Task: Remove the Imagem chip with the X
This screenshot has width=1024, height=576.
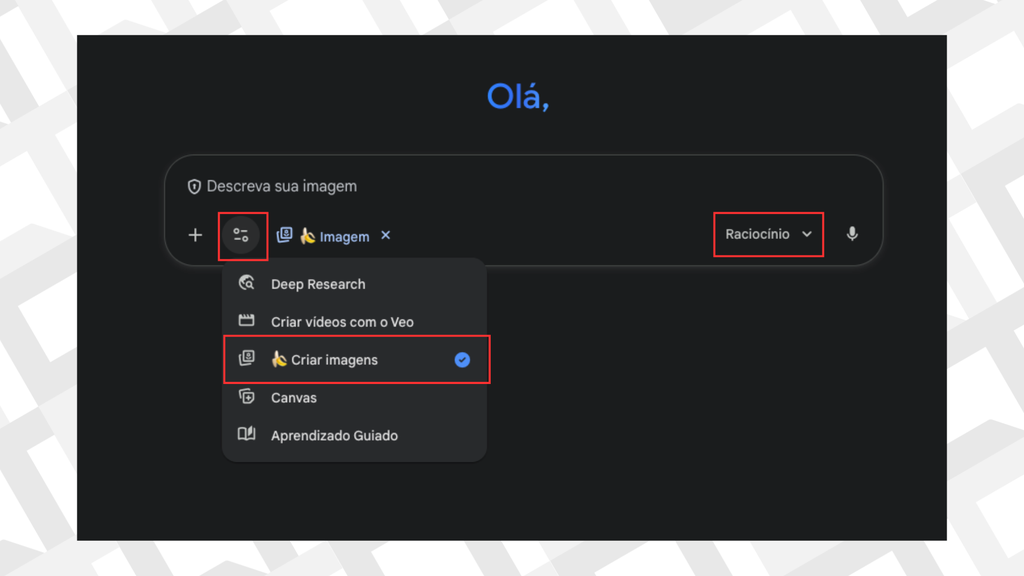Action: tap(386, 236)
